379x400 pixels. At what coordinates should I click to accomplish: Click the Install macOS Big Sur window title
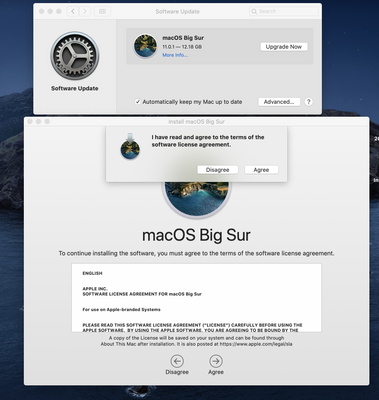tap(196, 122)
